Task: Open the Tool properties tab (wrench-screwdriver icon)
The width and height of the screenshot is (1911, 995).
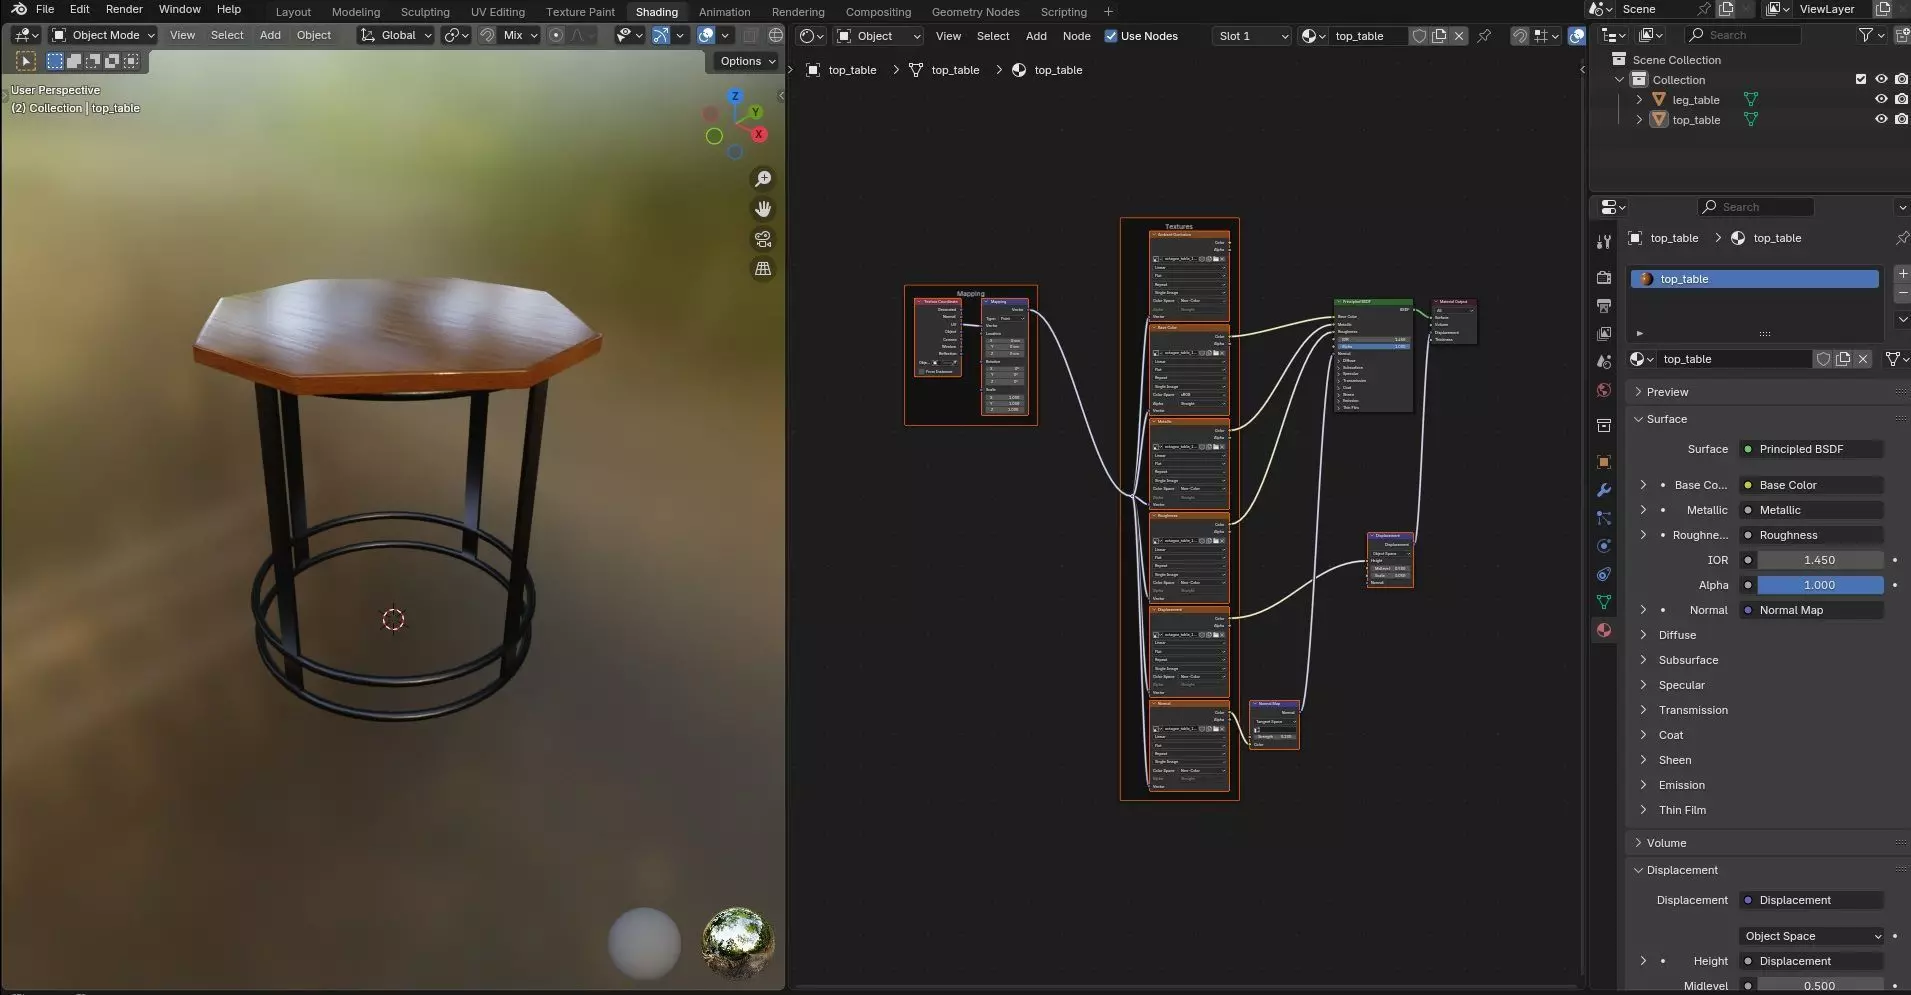Action: pos(1604,241)
